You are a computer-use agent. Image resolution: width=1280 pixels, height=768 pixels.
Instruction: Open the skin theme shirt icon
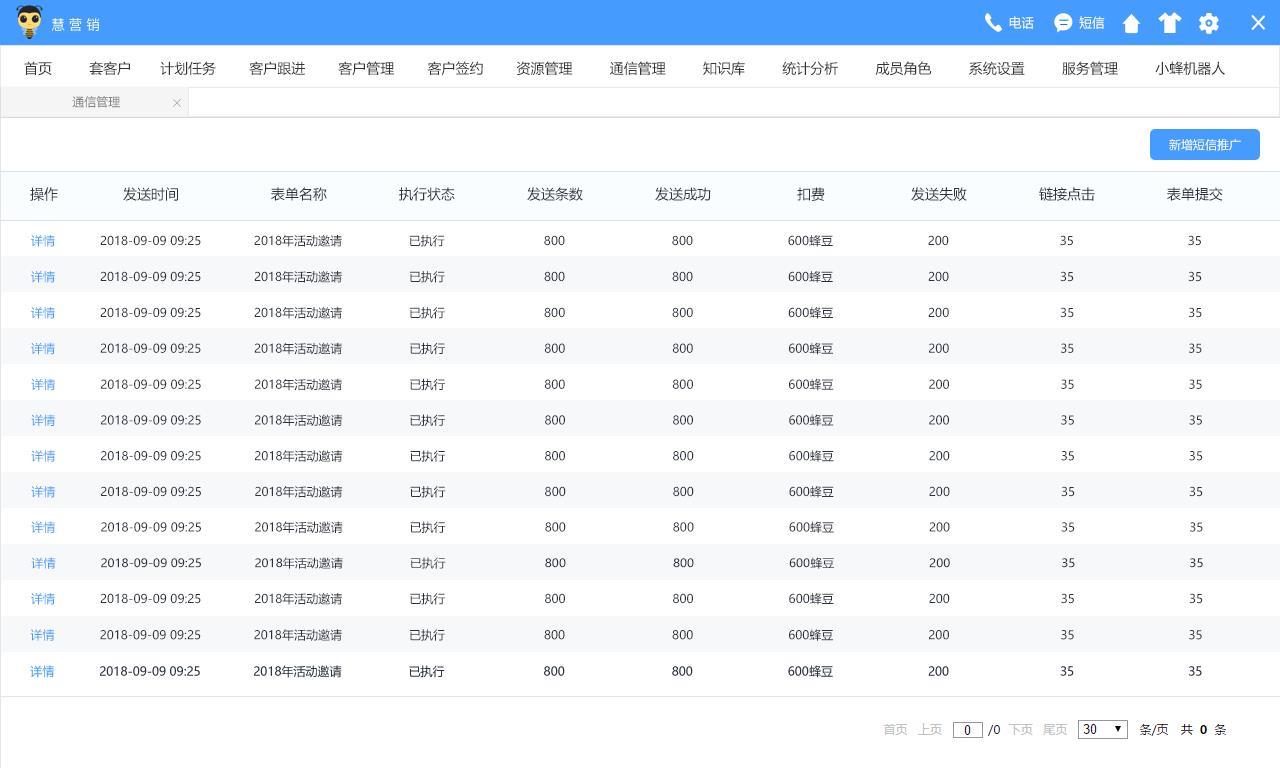coord(1169,23)
